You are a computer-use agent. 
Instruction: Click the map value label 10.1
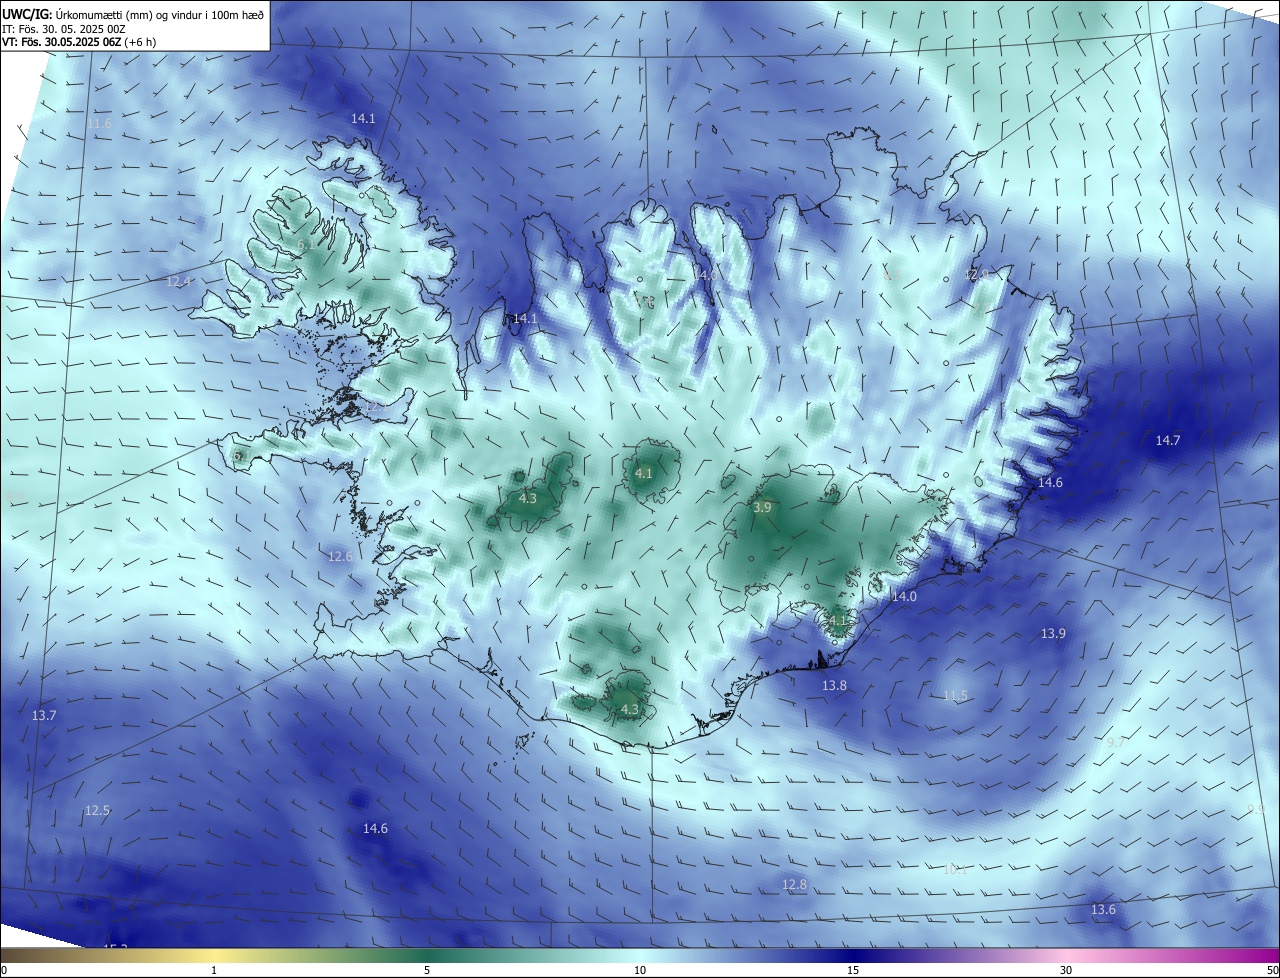[955, 869]
